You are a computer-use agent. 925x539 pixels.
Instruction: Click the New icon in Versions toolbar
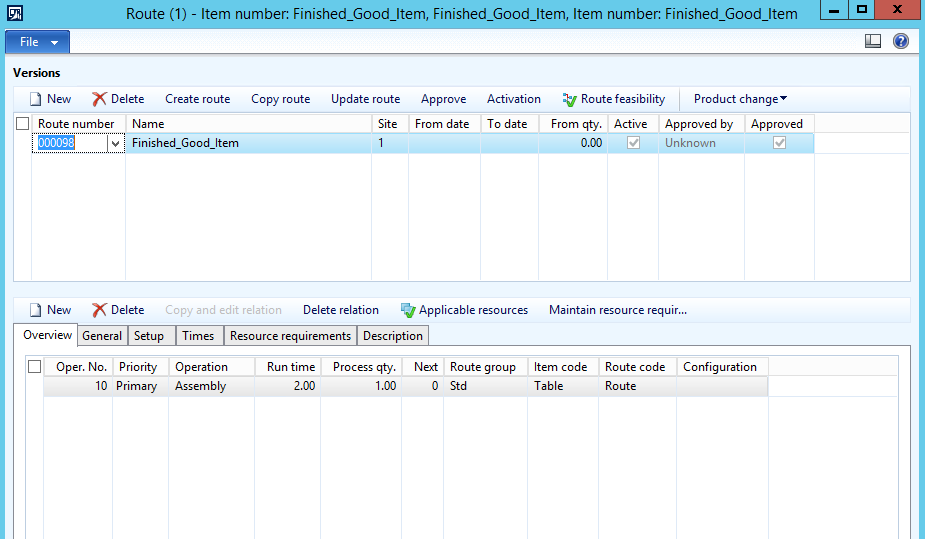(35, 99)
